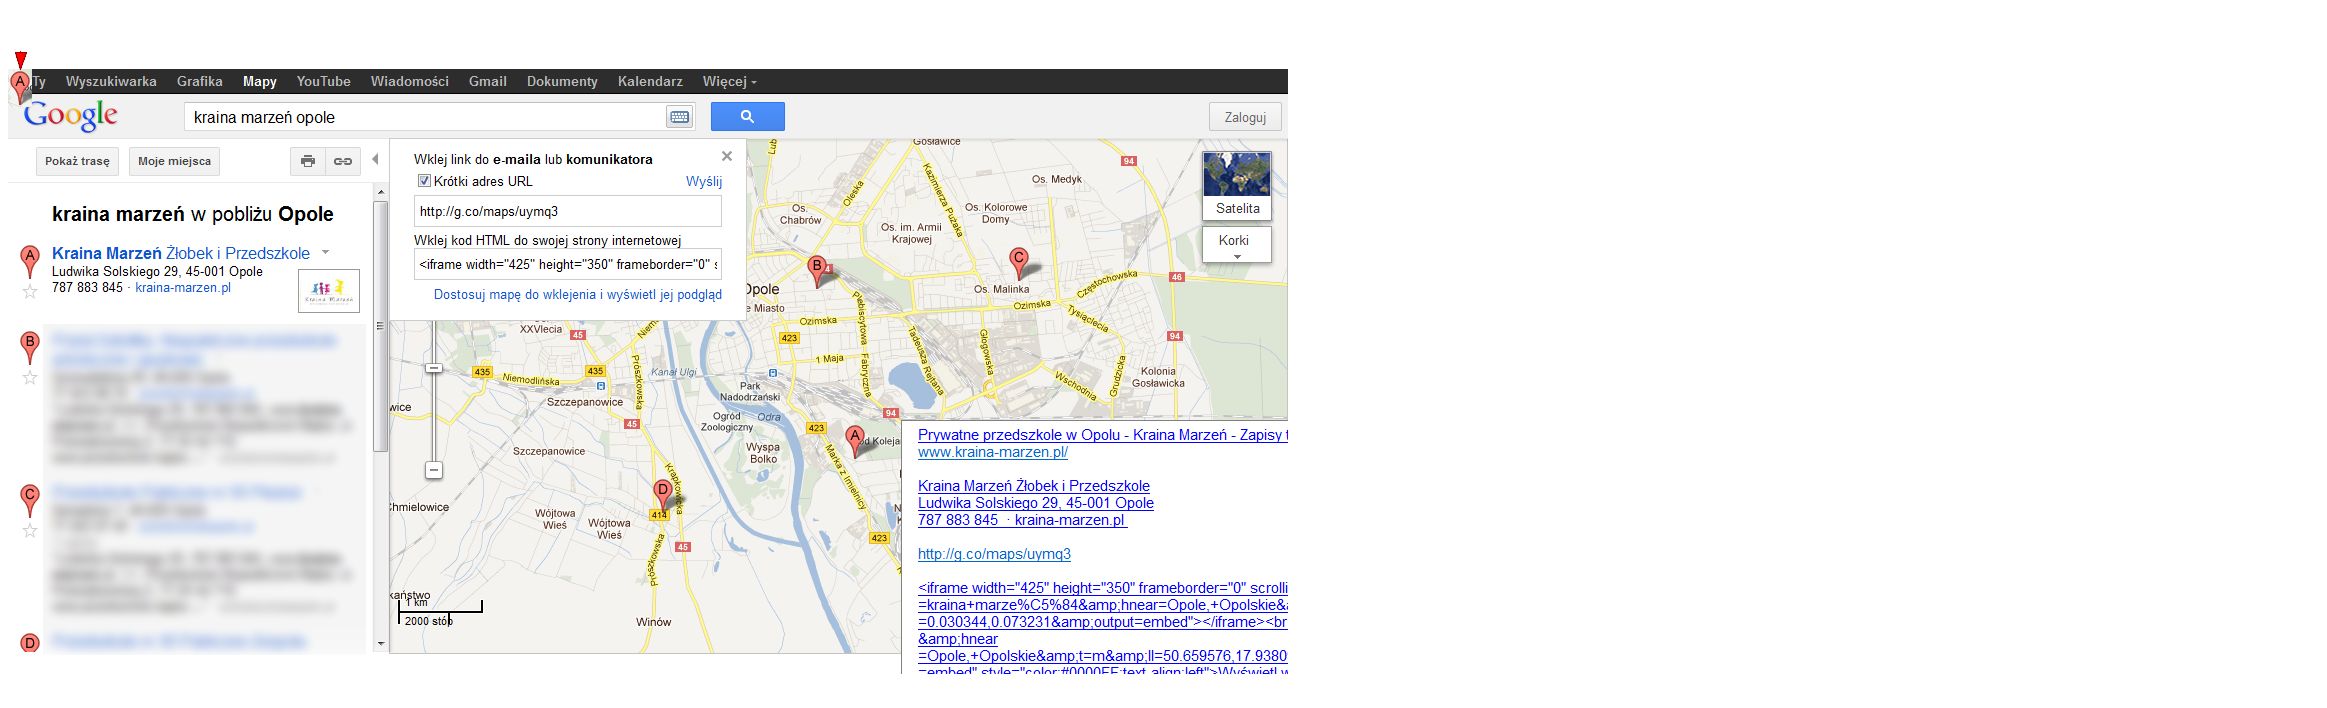Click map pin A near Kolejowa
This screenshot has height=708, width=2327.
(854, 440)
